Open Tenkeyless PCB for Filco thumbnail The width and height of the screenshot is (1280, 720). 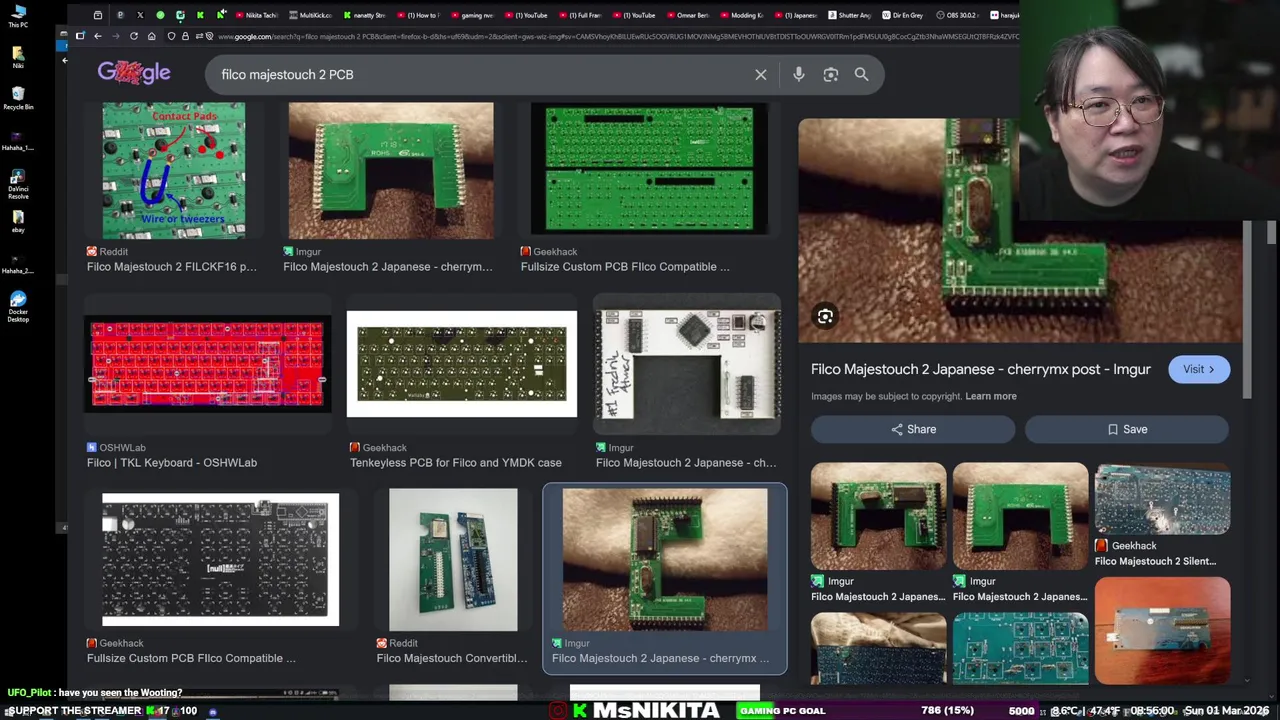pyautogui.click(x=461, y=364)
